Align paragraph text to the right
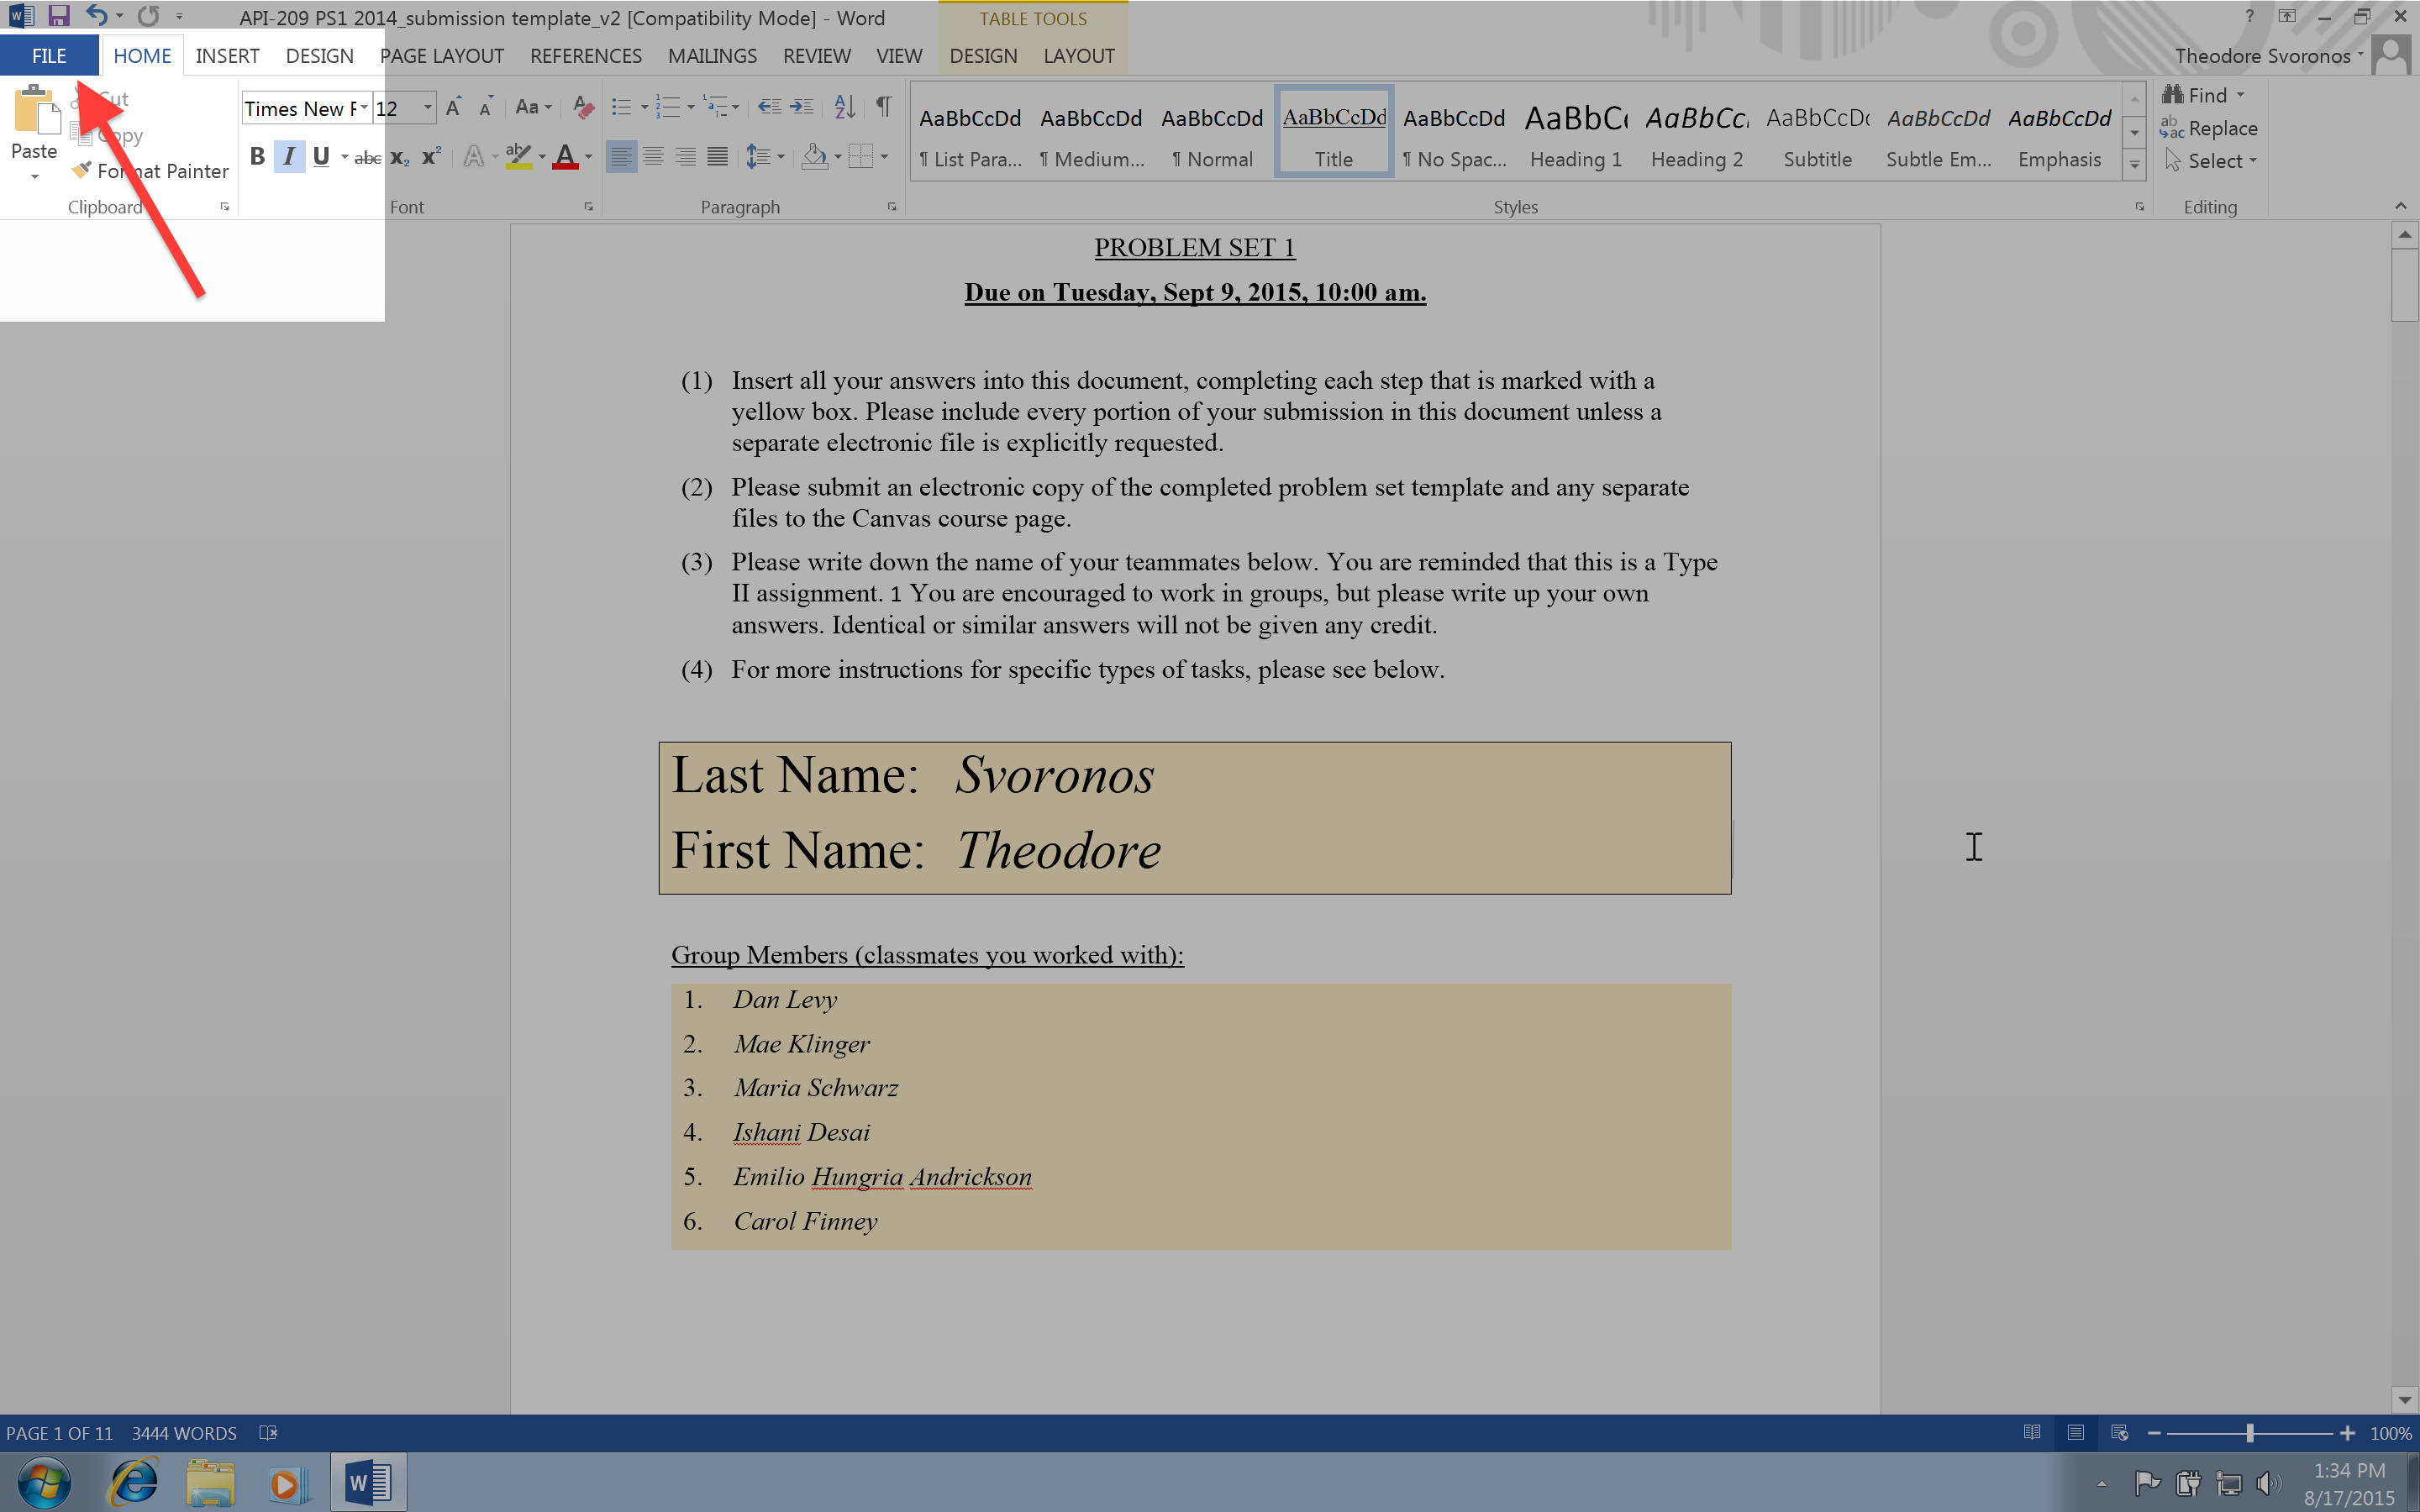This screenshot has width=2420, height=1512. coord(685,157)
